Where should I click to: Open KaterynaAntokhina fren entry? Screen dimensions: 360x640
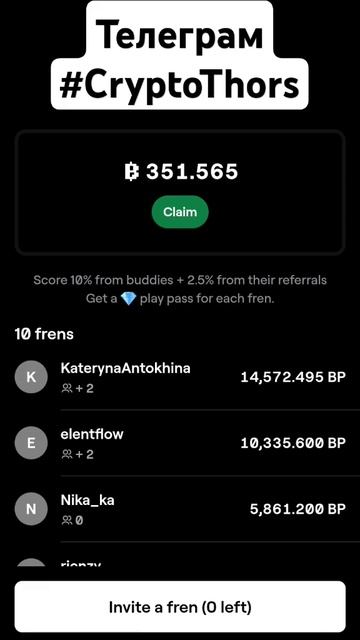(x=180, y=377)
